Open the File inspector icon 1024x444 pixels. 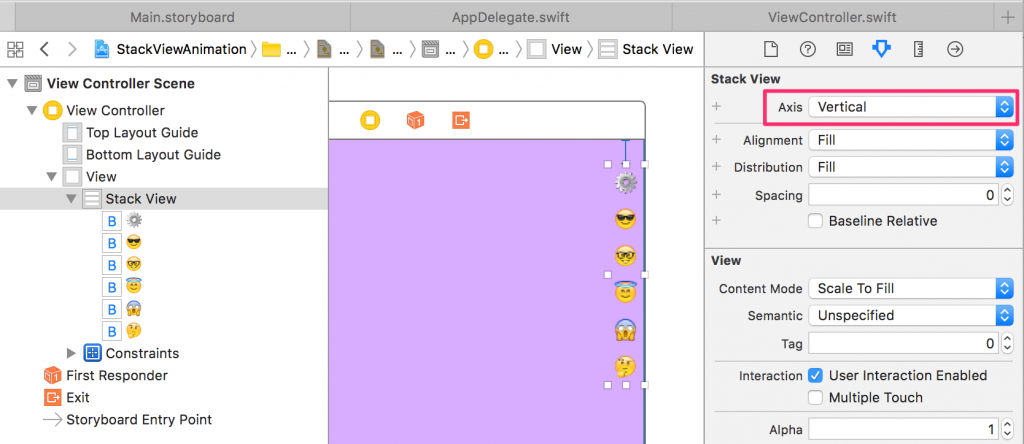coord(771,49)
